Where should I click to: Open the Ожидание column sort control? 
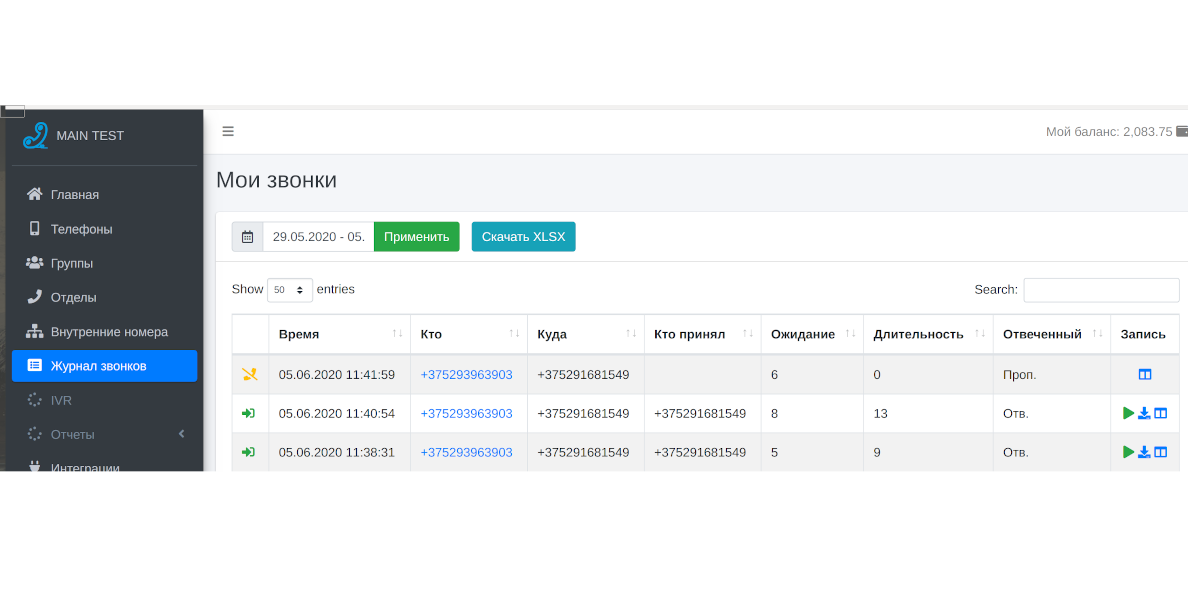850,333
